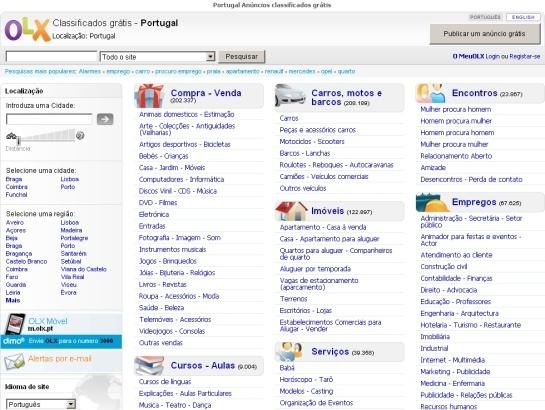Open Fotografia - Imagem - Som category

[180, 238]
